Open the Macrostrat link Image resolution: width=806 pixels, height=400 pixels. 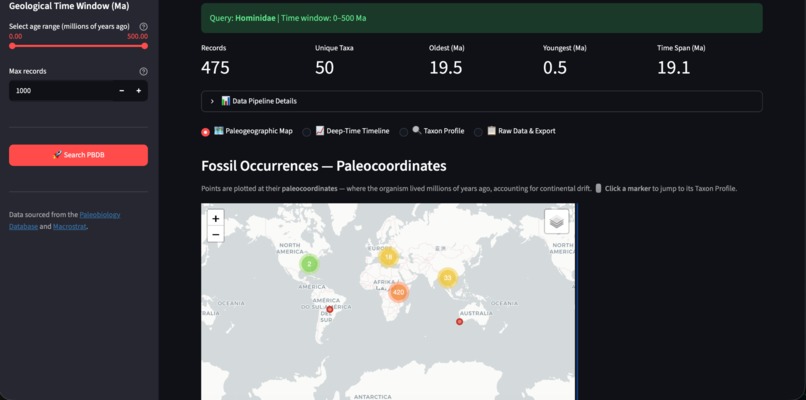coord(69,226)
